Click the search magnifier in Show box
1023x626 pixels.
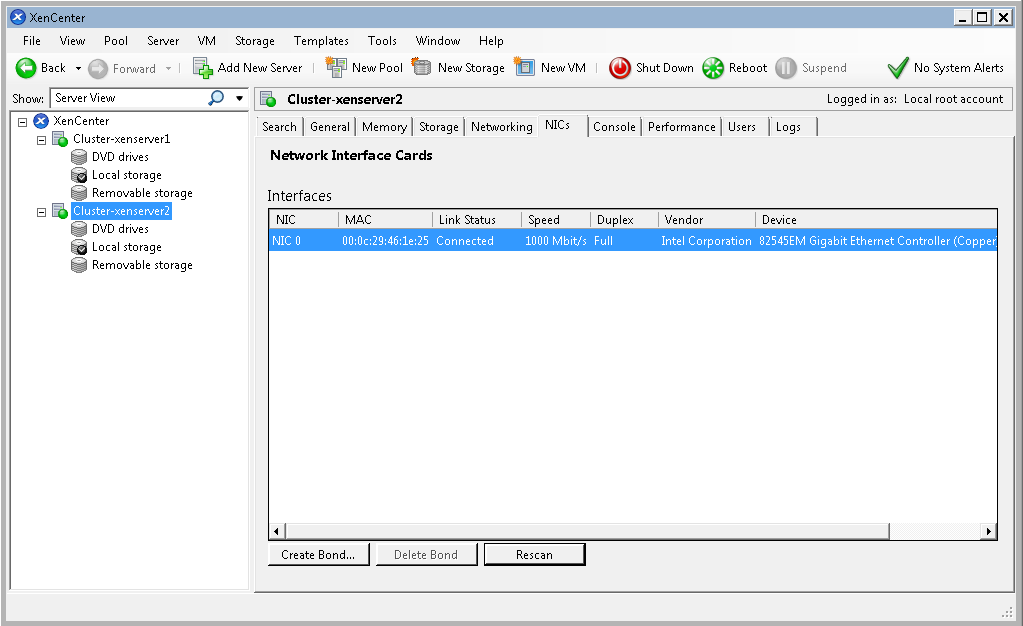click(216, 98)
